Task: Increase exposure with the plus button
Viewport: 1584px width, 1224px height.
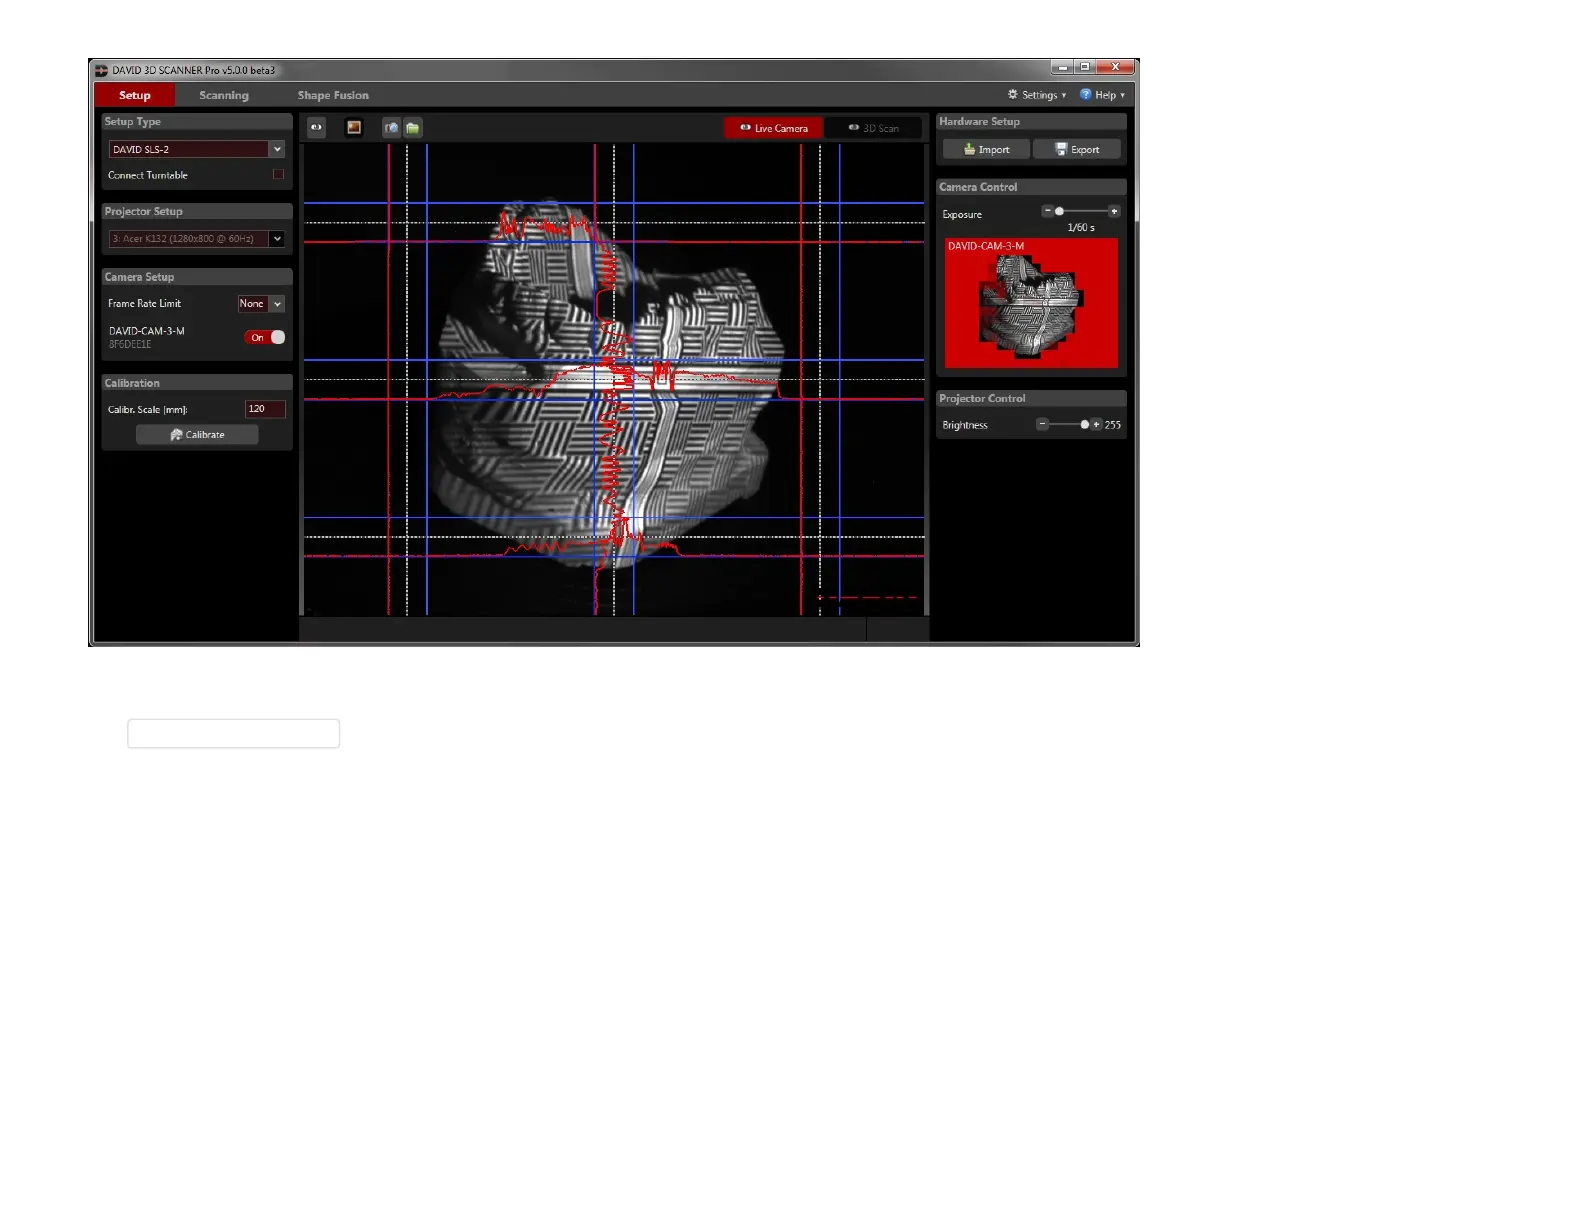Action: click(x=1114, y=211)
